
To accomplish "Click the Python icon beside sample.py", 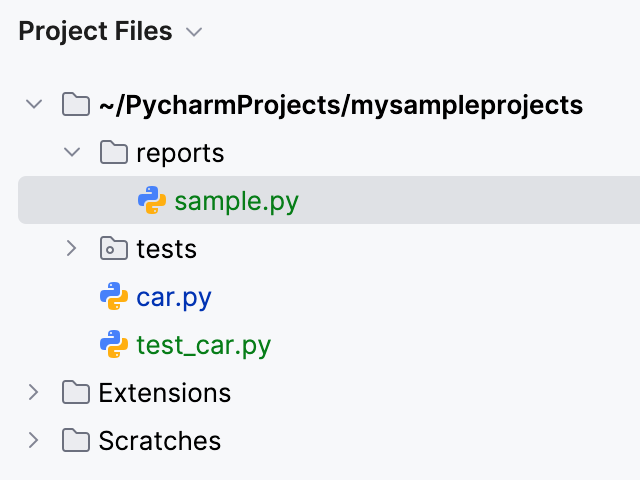I will click(152, 201).
